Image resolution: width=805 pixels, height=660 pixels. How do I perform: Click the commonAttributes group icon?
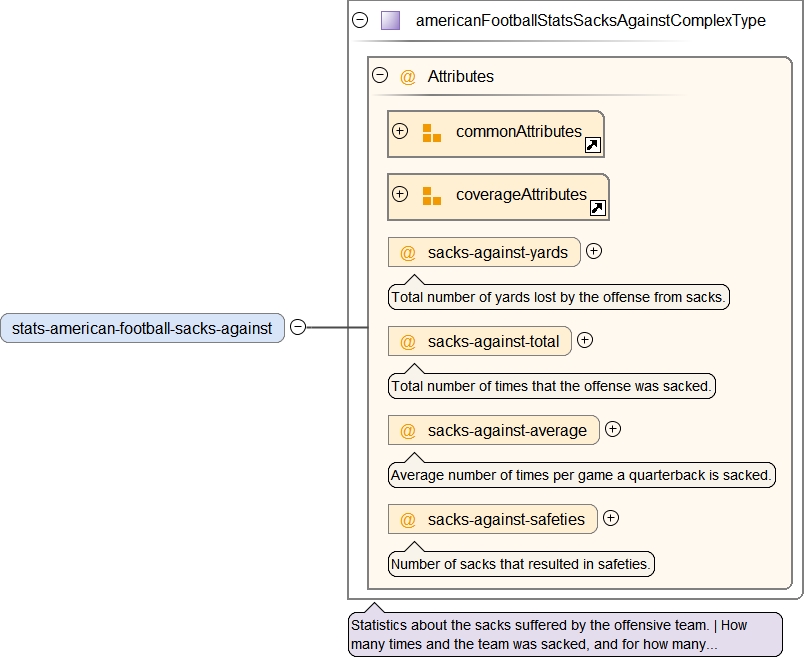tap(431, 133)
